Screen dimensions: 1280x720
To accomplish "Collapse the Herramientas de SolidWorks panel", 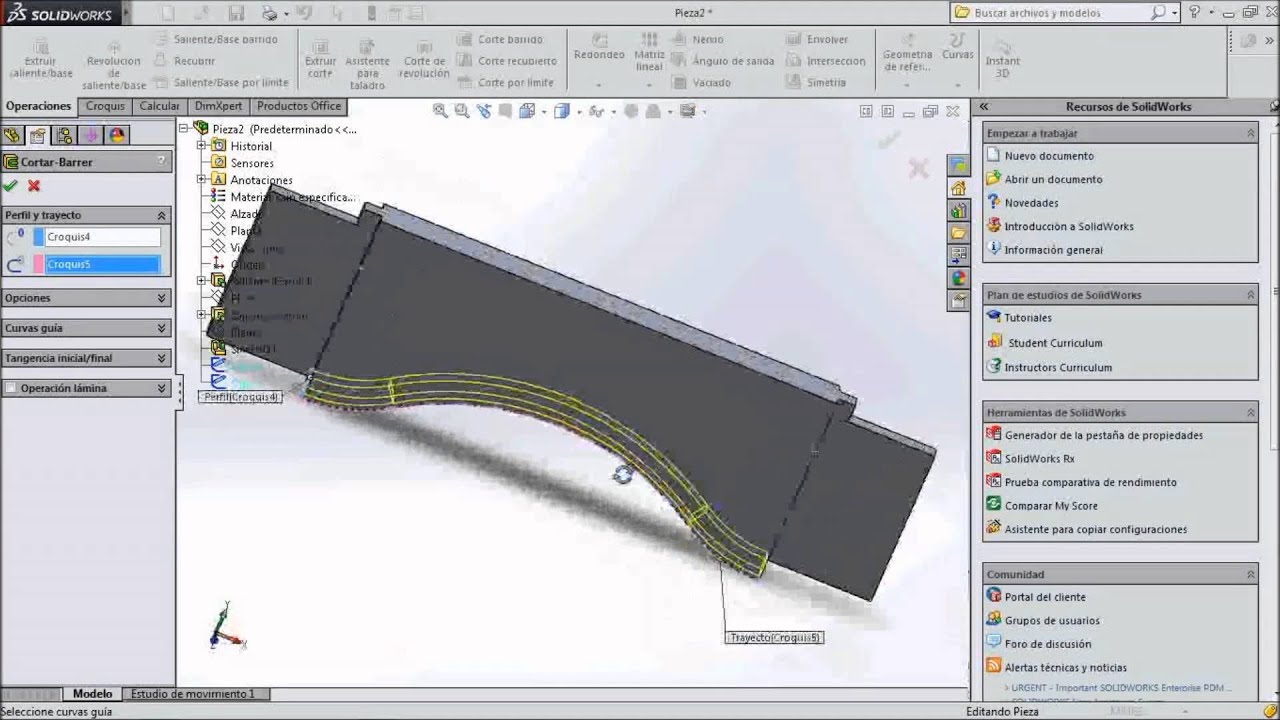I will tap(1250, 412).
